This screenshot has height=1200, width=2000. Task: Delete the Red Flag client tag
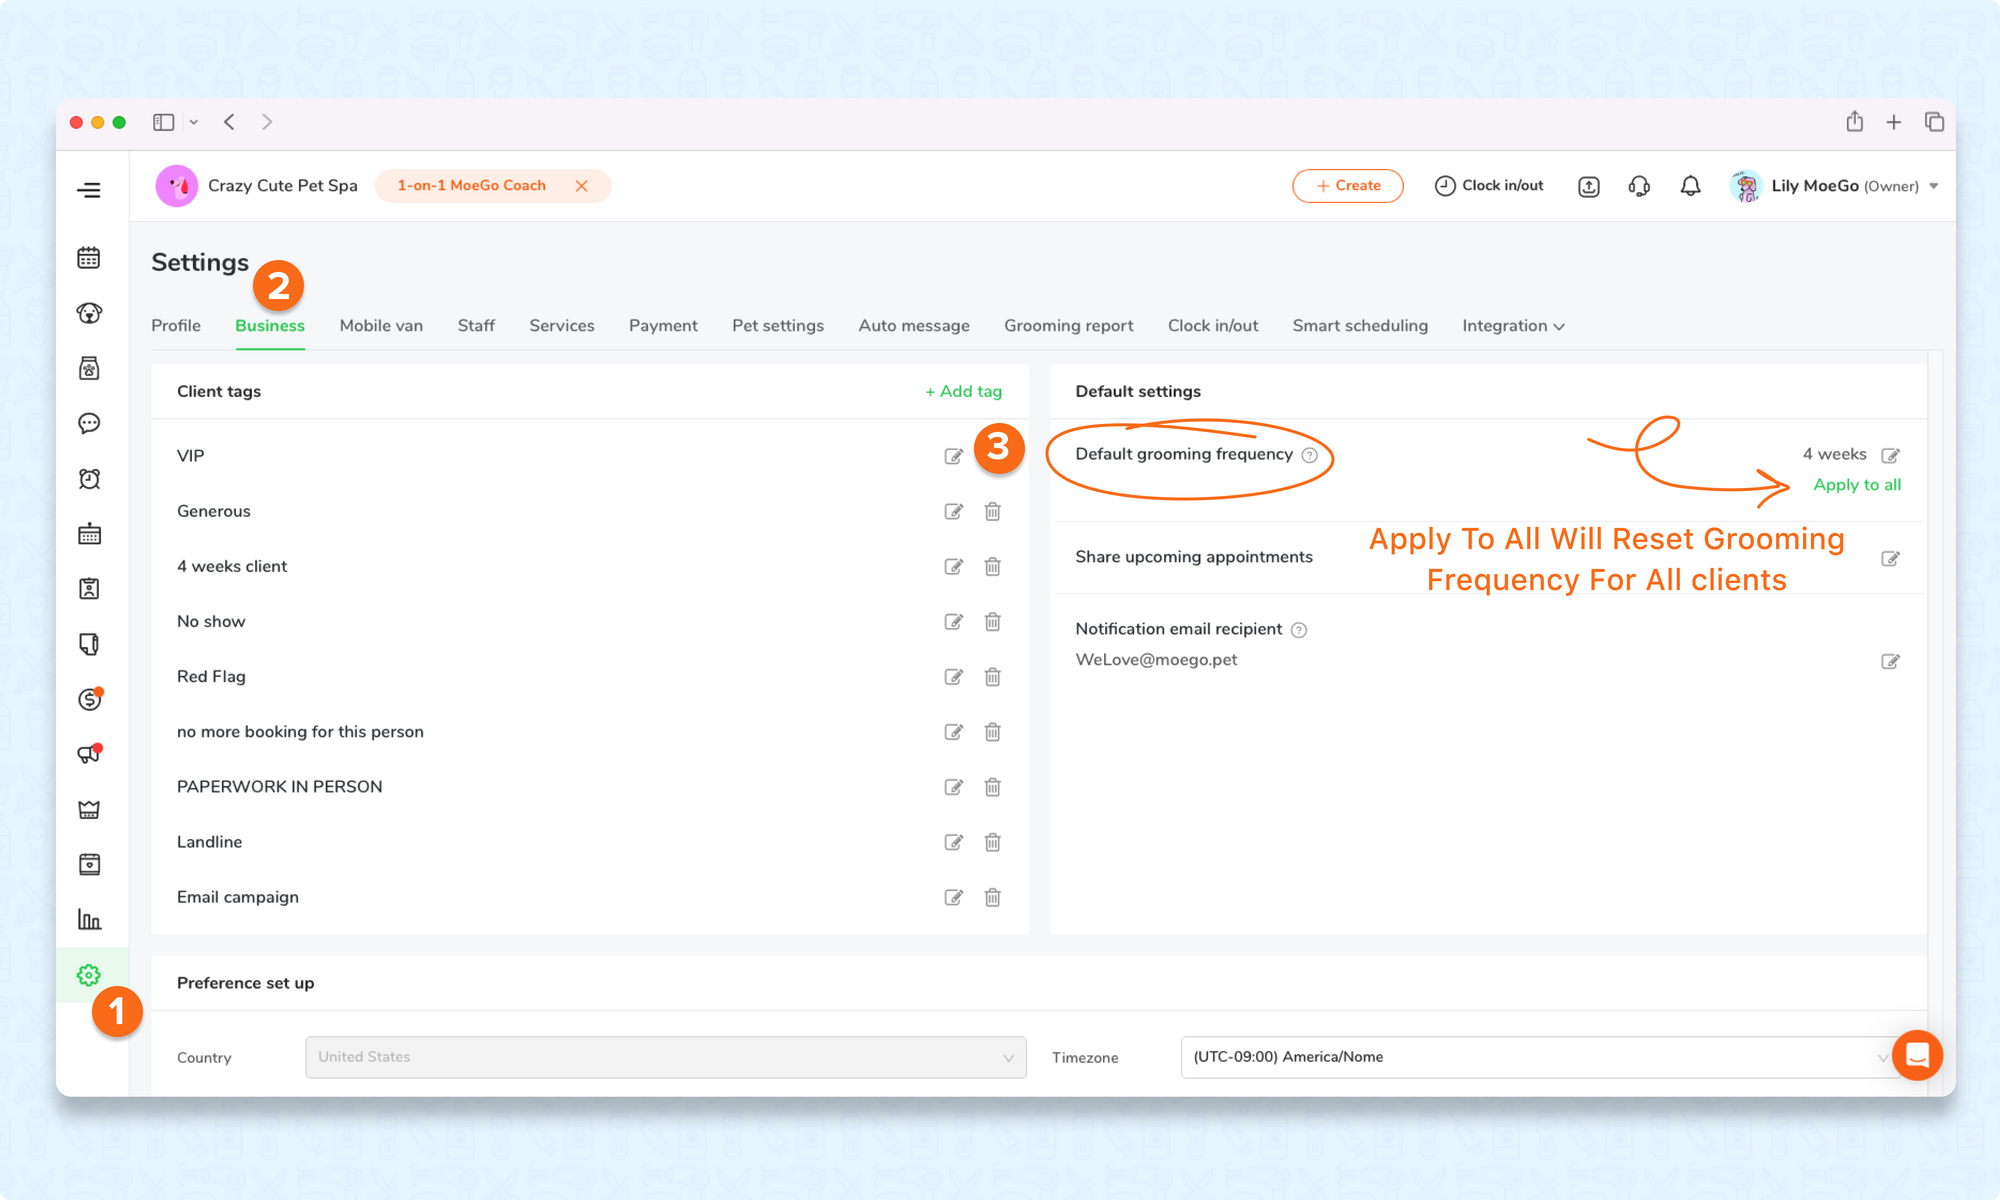click(992, 677)
